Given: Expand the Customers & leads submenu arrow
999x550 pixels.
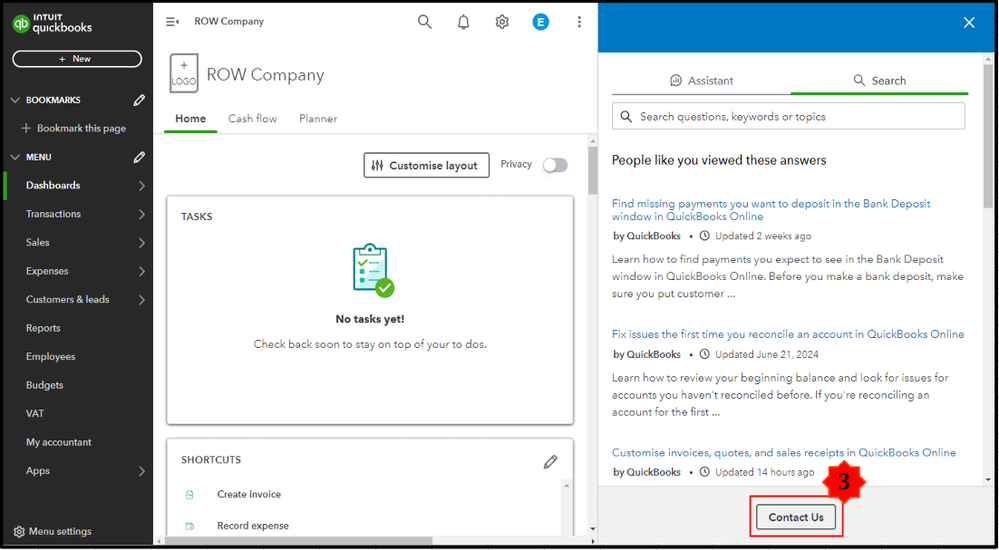Looking at the screenshot, I should click(x=141, y=300).
